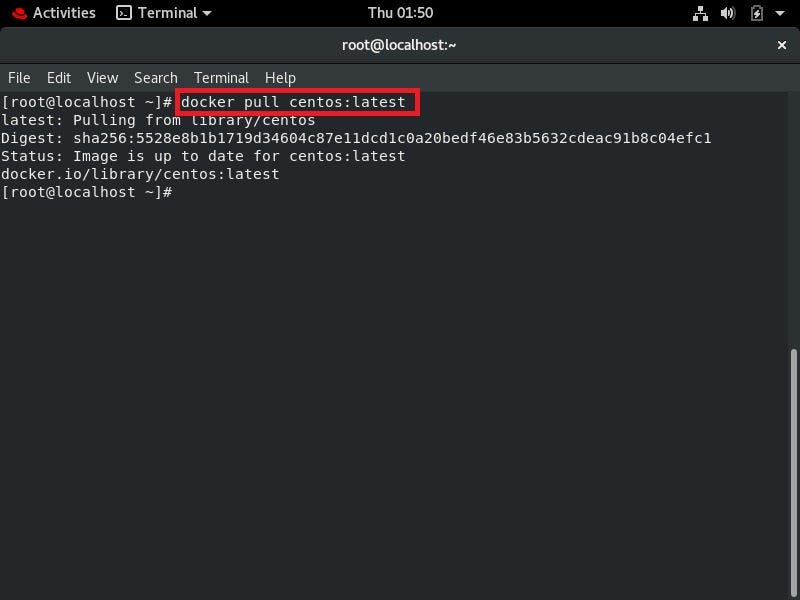800x600 pixels.
Task: Close the root@localhost terminal window
Action: [781, 45]
